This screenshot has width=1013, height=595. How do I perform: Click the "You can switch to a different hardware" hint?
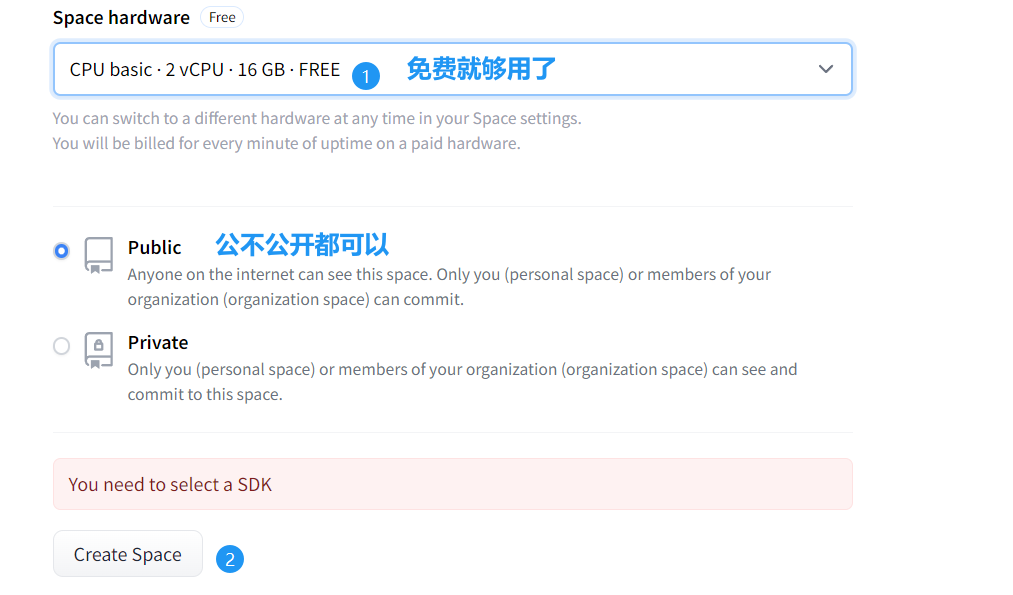pyautogui.click(x=317, y=118)
